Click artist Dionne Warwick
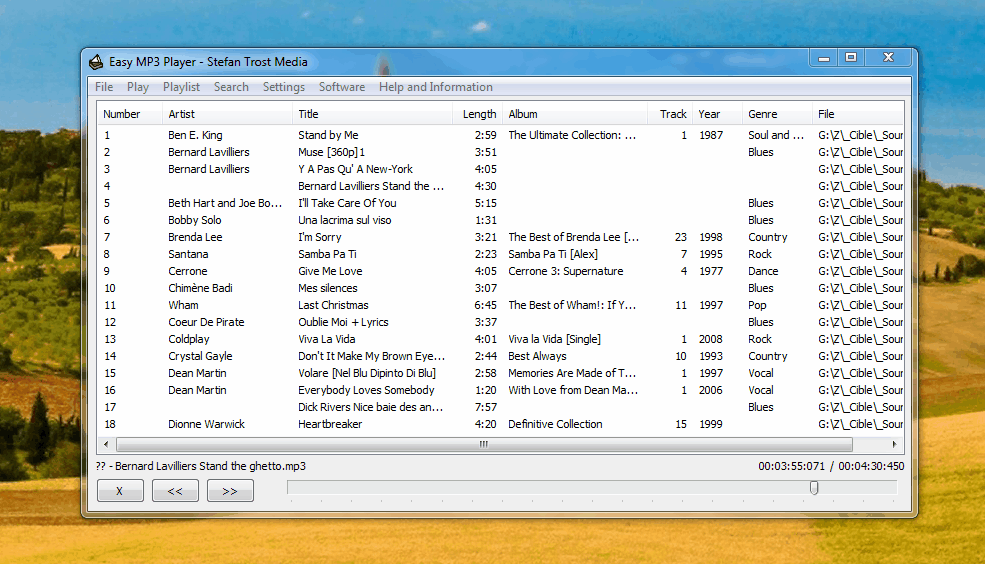 (x=206, y=423)
